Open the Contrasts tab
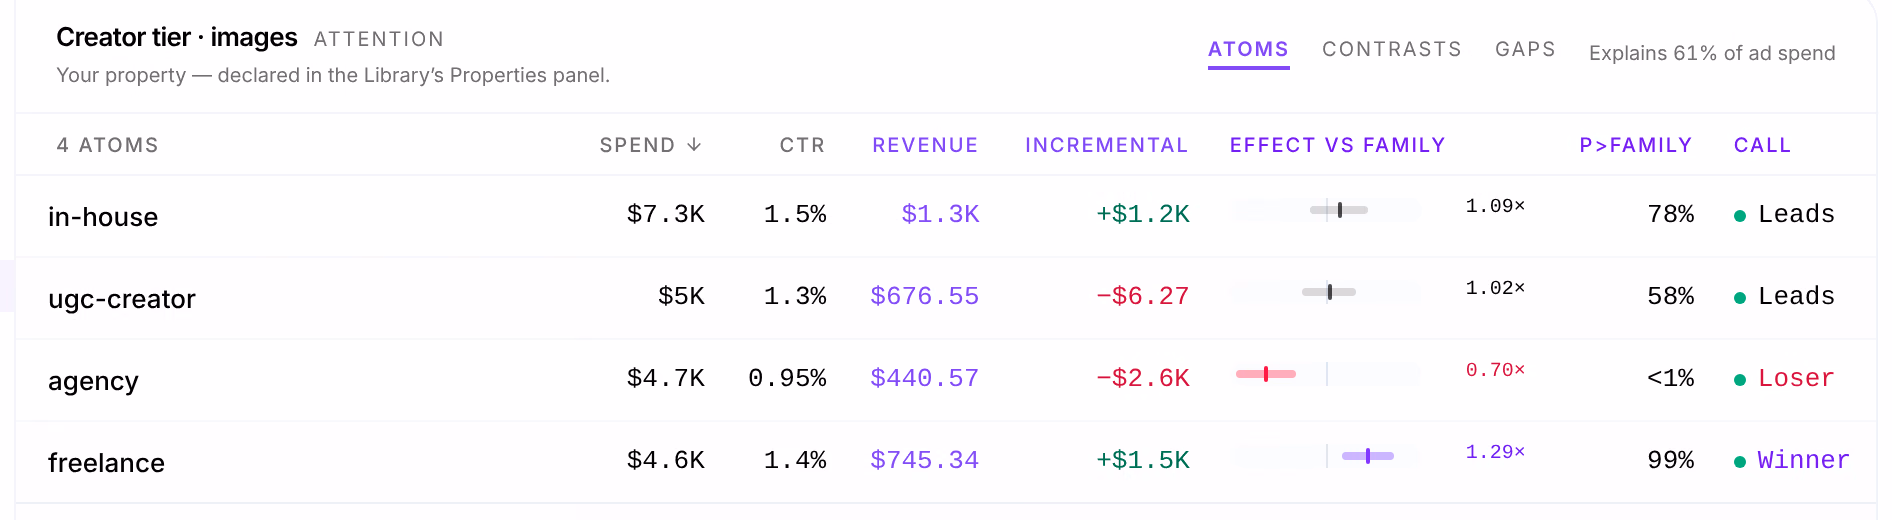This screenshot has width=1892, height=520. 1392,50
